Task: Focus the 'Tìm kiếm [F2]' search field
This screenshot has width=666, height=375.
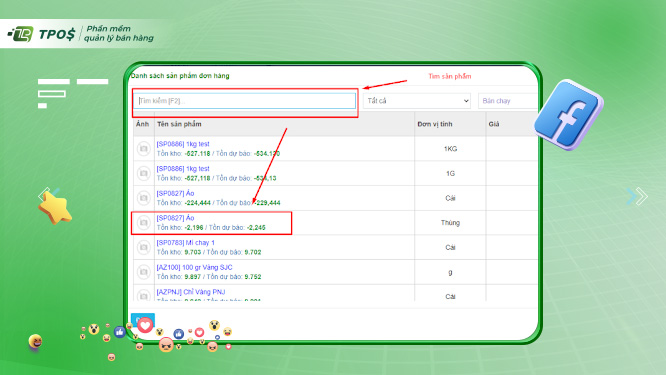Action: tap(246, 101)
